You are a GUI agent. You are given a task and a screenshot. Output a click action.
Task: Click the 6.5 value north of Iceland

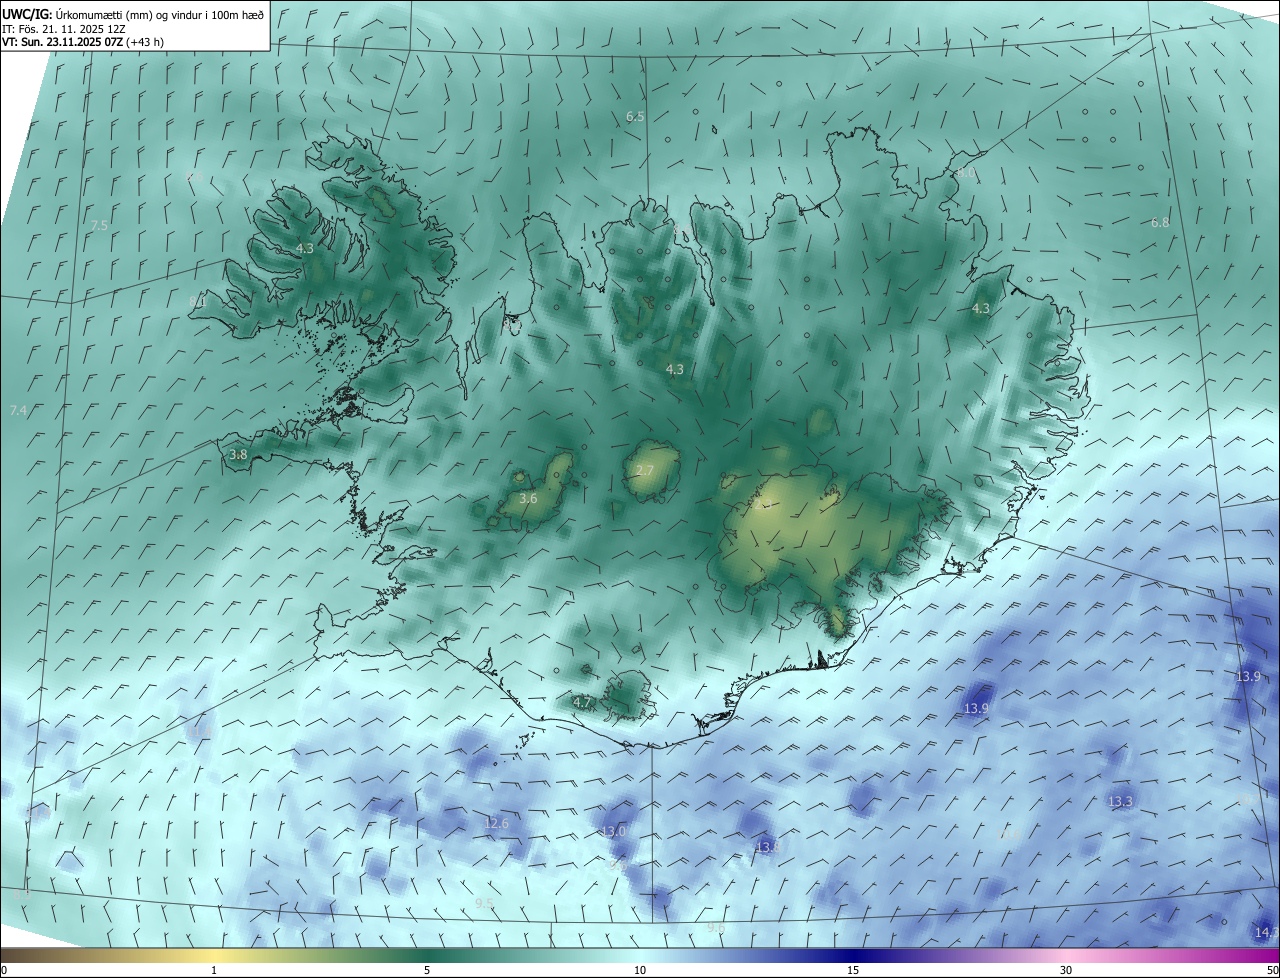click(x=635, y=117)
